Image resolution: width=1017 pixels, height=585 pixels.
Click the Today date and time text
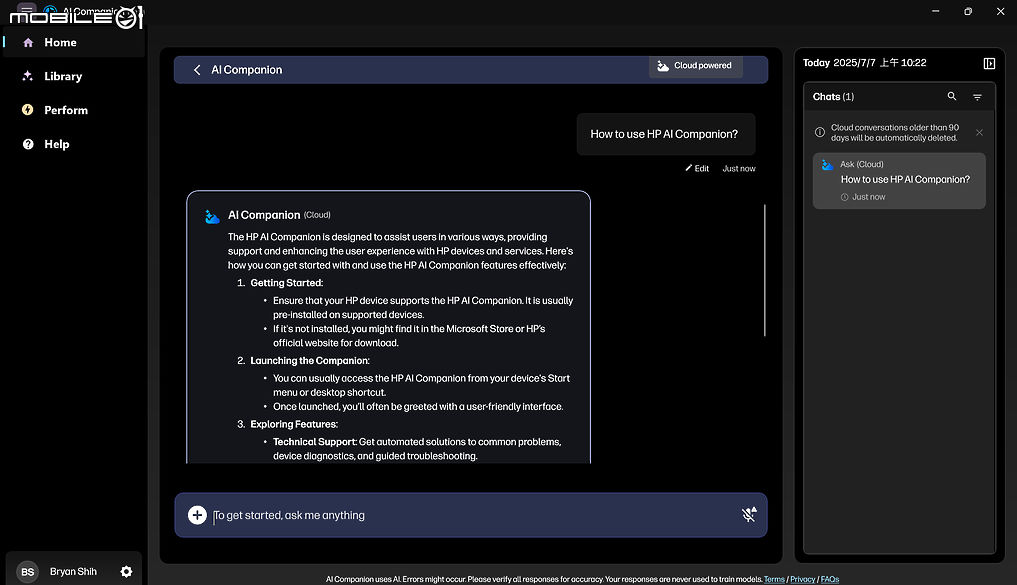click(865, 63)
